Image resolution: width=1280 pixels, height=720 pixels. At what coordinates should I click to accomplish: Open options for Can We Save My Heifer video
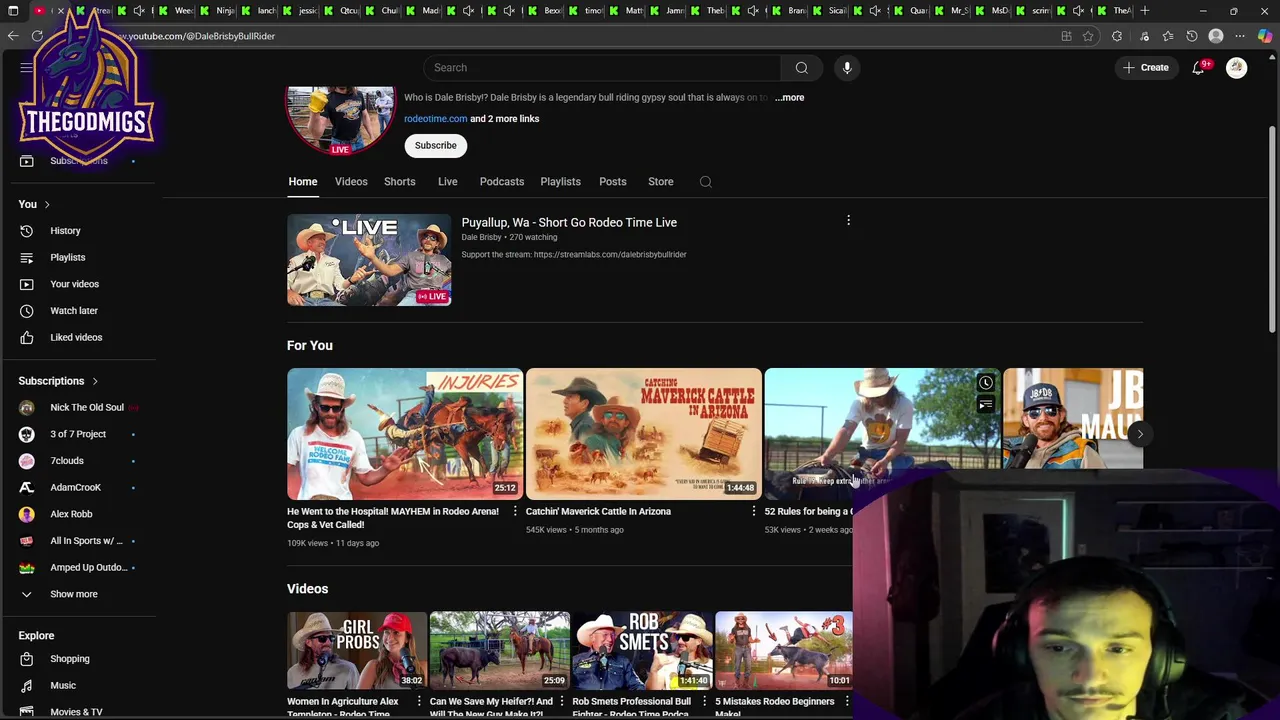pos(562,701)
